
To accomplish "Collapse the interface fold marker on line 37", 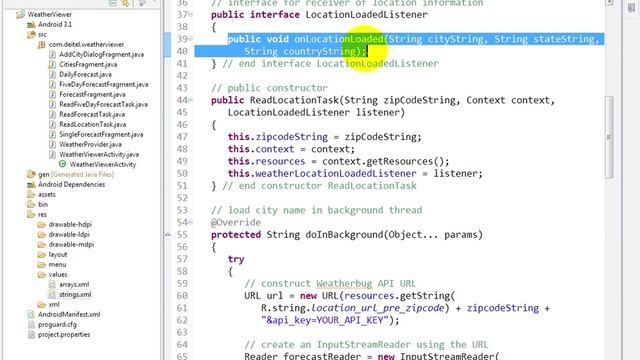I will coord(191,15).
